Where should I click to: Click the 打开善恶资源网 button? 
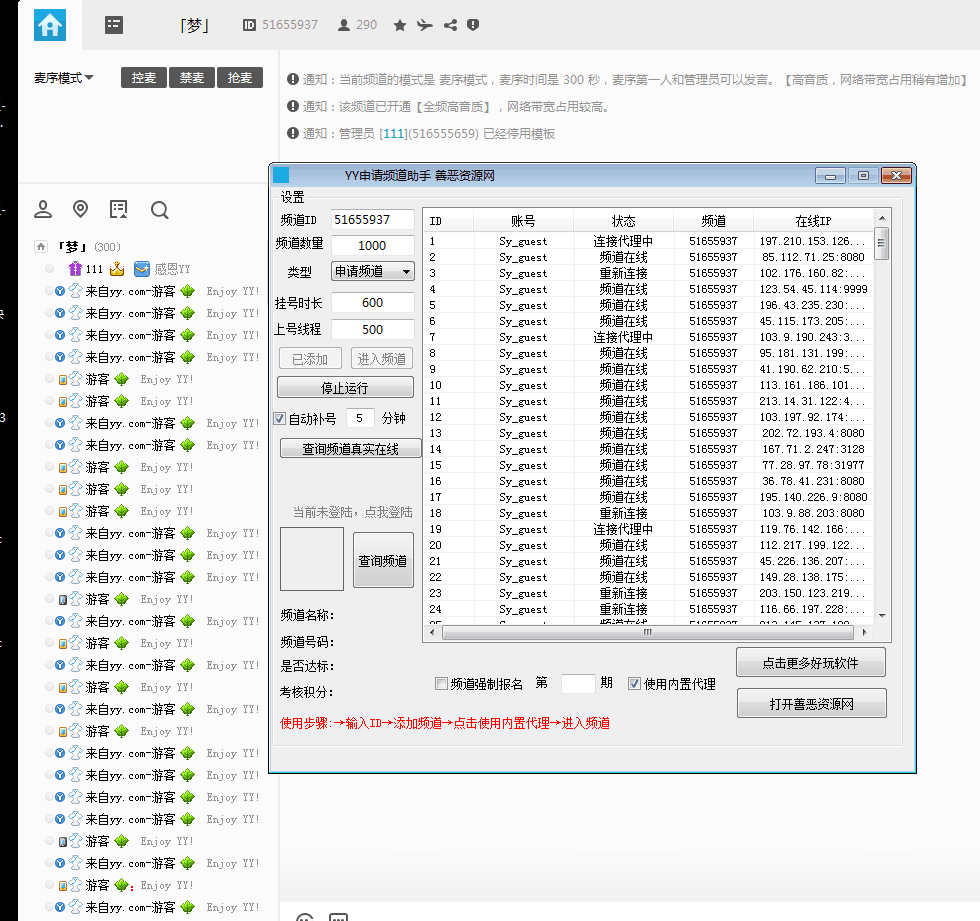point(811,703)
